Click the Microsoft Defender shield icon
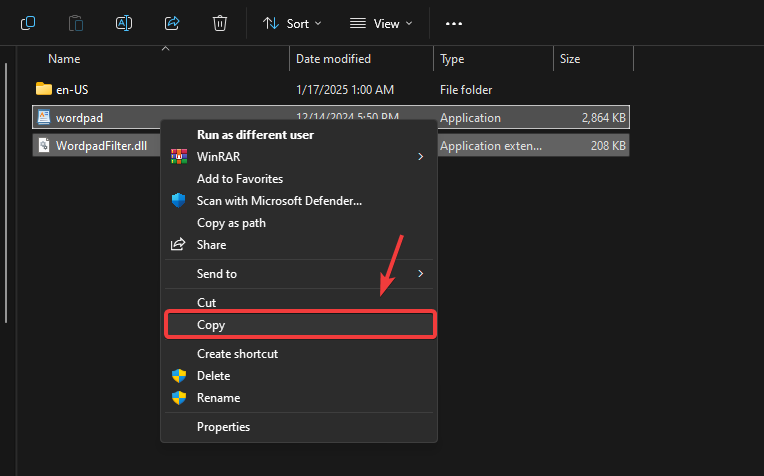764x476 pixels. tap(179, 201)
